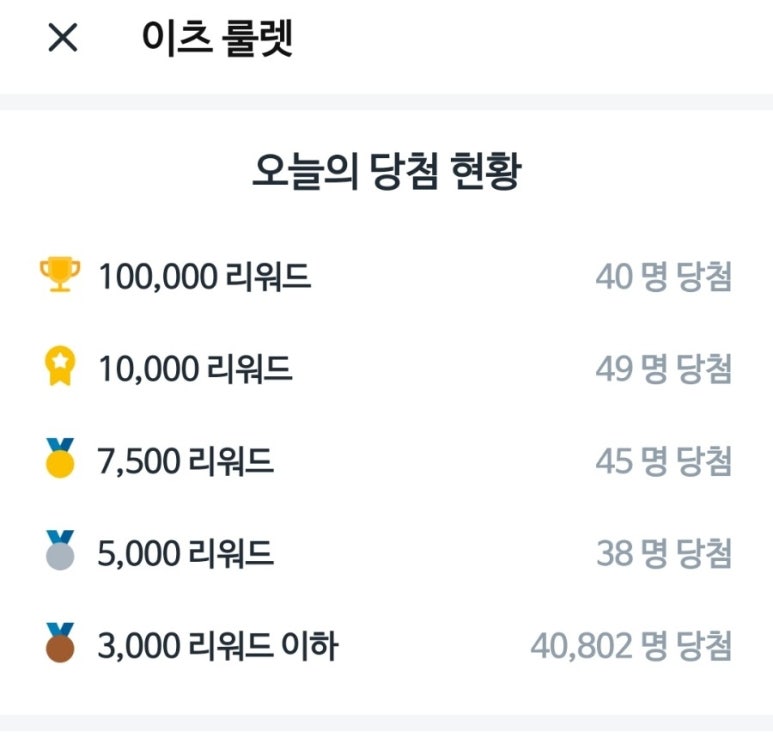Tap the silver medal icon
Image resolution: width=773 pixels, height=750 pixels.
pyautogui.click(x=59, y=552)
